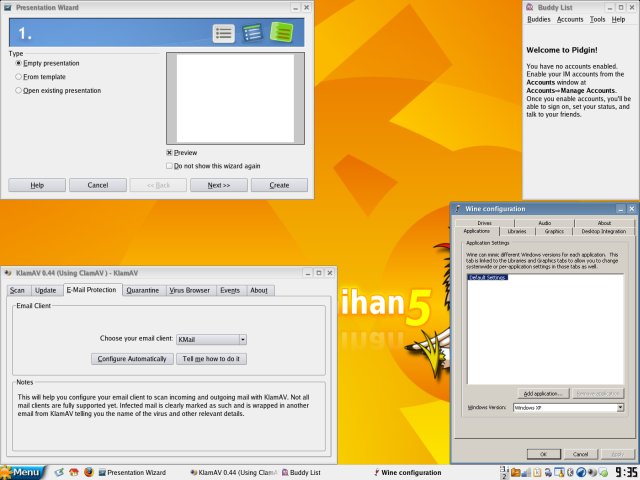Click the Help button in Presentation Wizard
This screenshot has width=640, height=480.
pos(37,185)
